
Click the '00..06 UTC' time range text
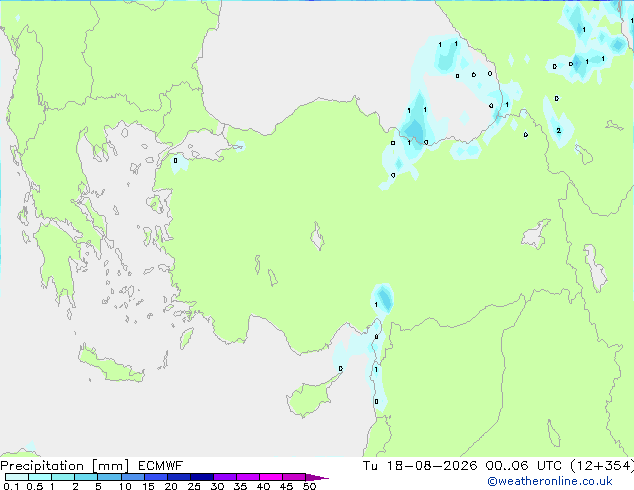[x=524, y=466]
